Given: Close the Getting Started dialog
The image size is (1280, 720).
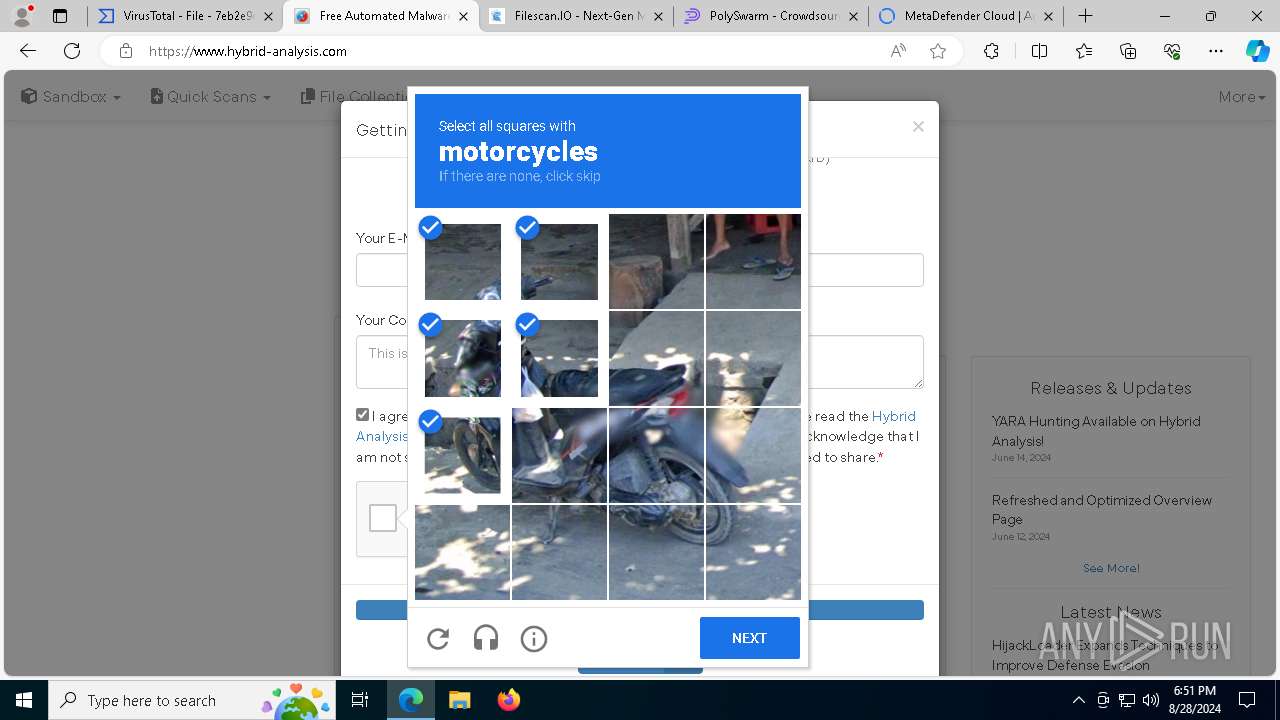Looking at the screenshot, I should click(x=918, y=127).
